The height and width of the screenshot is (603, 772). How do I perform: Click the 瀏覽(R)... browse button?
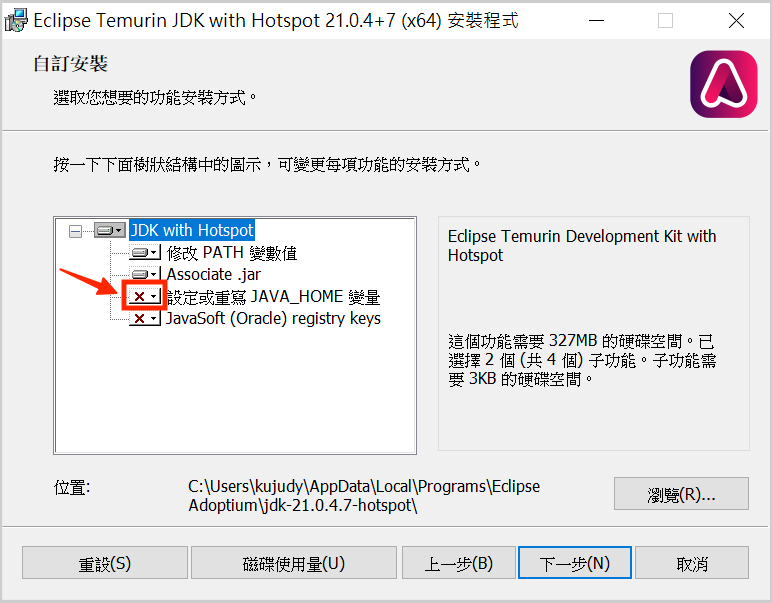[x=681, y=494]
